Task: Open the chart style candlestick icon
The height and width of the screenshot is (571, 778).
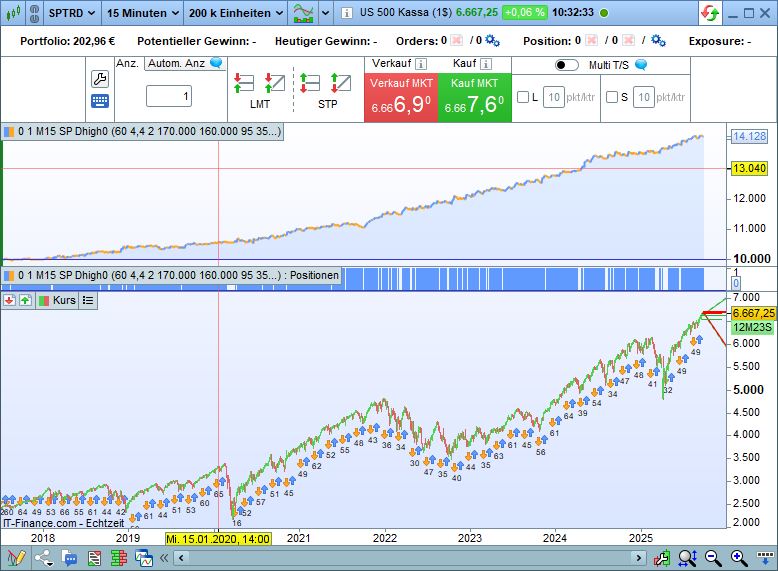Action: (x=13, y=13)
